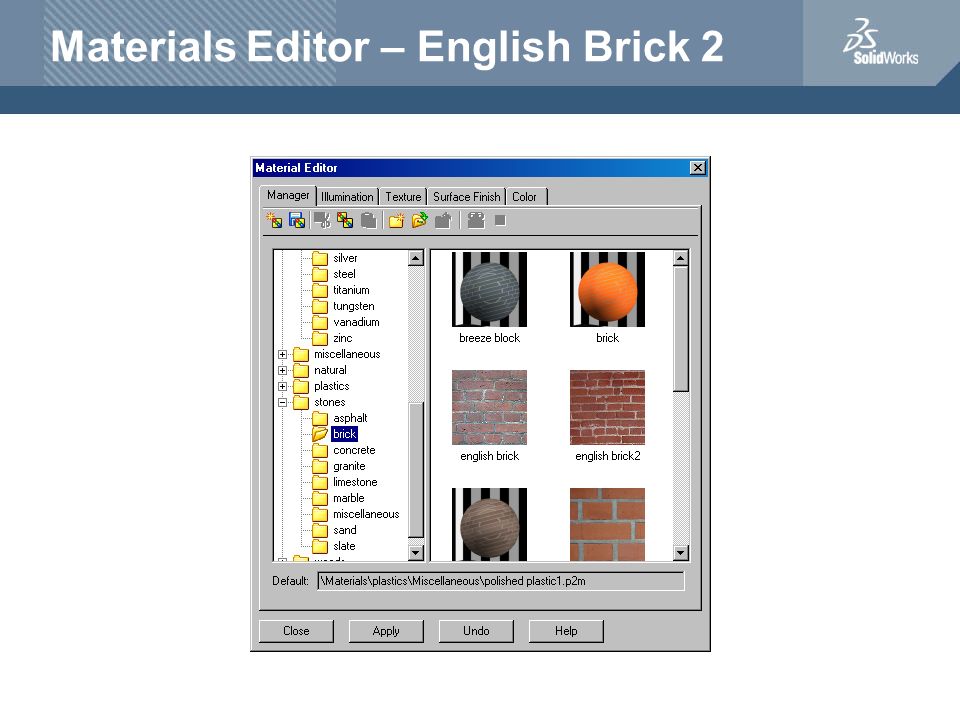960x720 pixels.
Task: Click the Open archive folder icon
Action: pos(419,220)
